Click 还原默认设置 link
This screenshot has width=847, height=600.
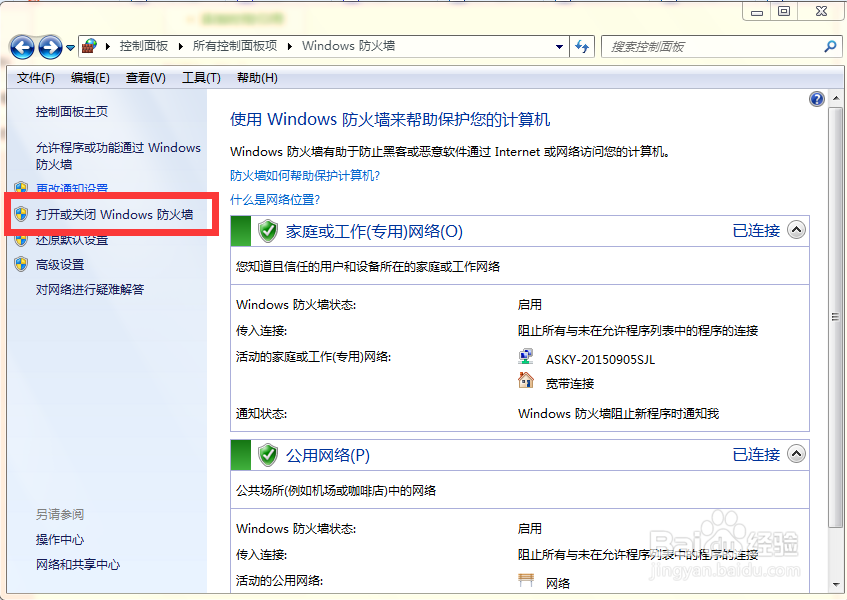[72, 240]
